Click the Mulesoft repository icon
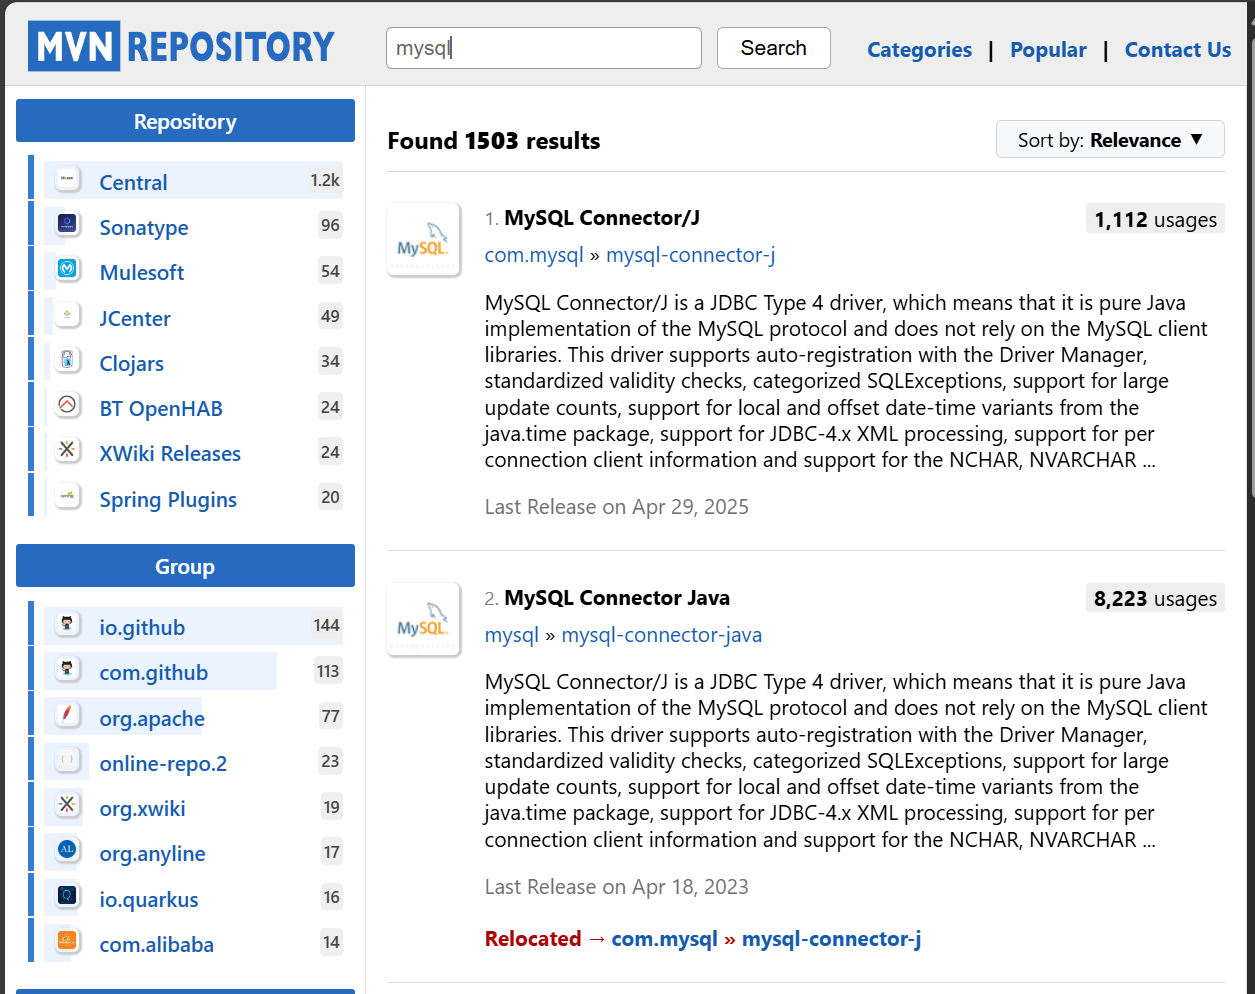The height and width of the screenshot is (994, 1255). [x=67, y=271]
